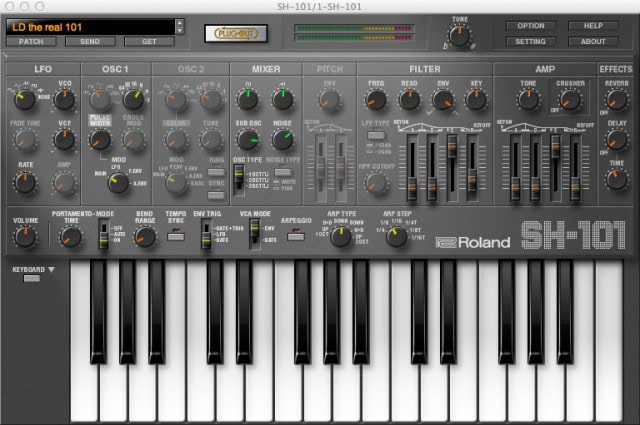Click the OSC 2 Tune knob
This screenshot has width=640, height=425.
211,140
